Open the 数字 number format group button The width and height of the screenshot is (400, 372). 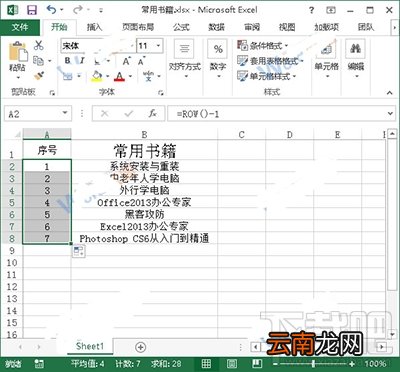(x=218, y=59)
